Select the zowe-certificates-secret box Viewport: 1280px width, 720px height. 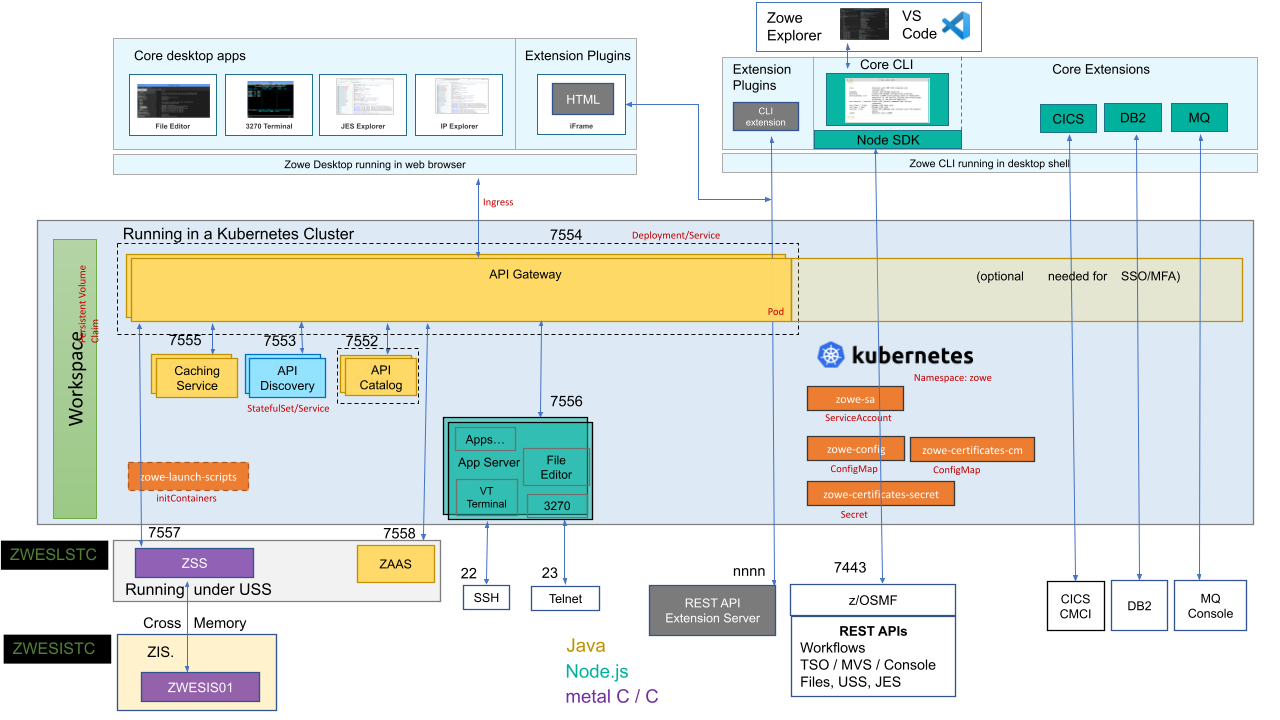coord(880,493)
